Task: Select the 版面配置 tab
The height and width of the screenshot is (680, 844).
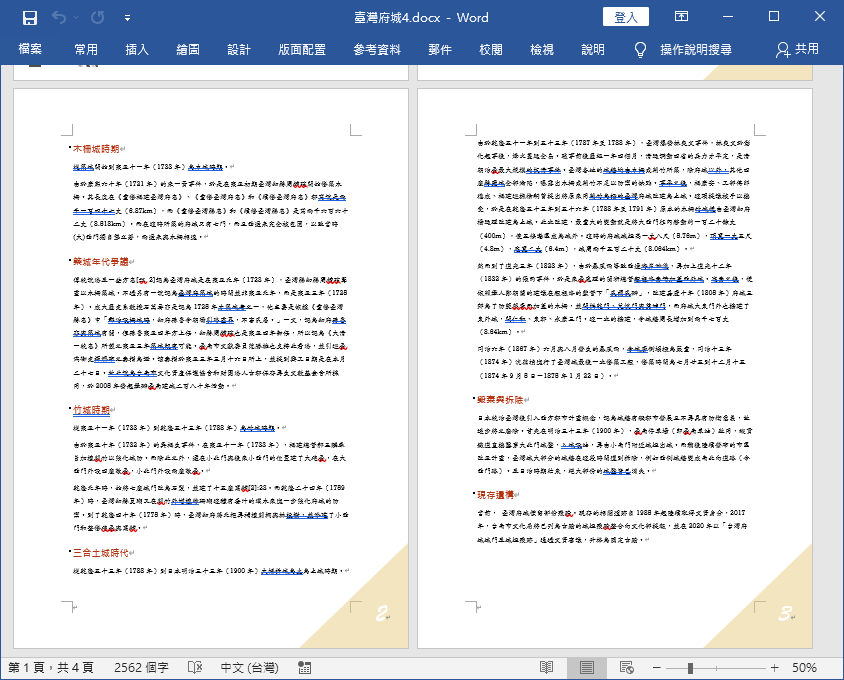Action: 302,50
